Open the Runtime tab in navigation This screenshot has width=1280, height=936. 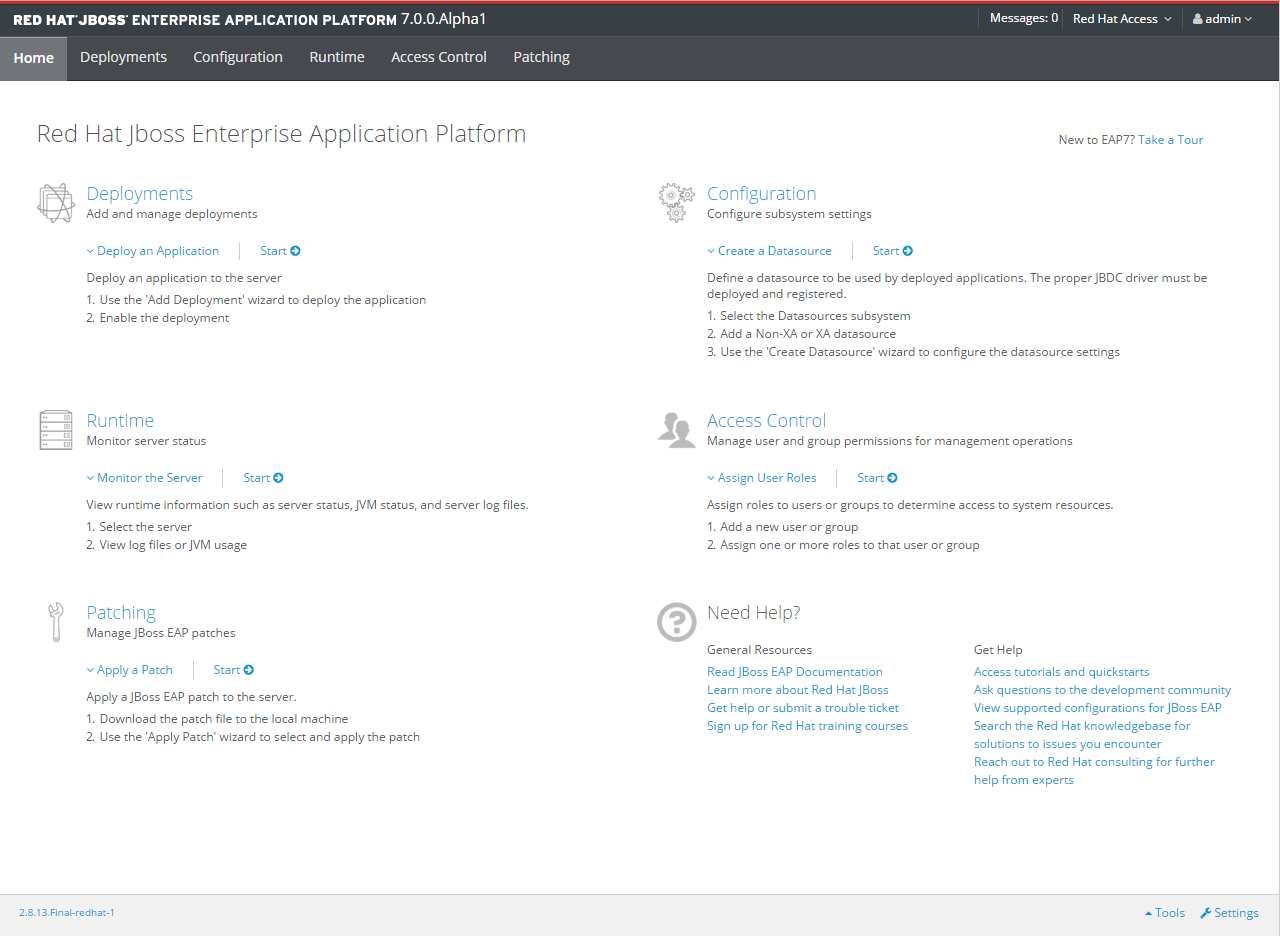coord(337,57)
